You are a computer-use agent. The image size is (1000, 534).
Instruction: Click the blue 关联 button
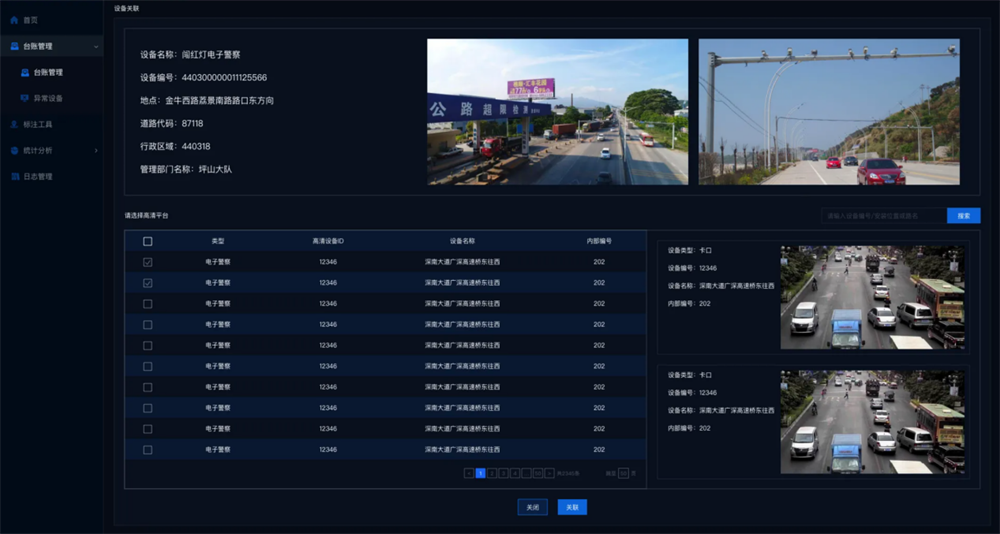tap(572, 507)
